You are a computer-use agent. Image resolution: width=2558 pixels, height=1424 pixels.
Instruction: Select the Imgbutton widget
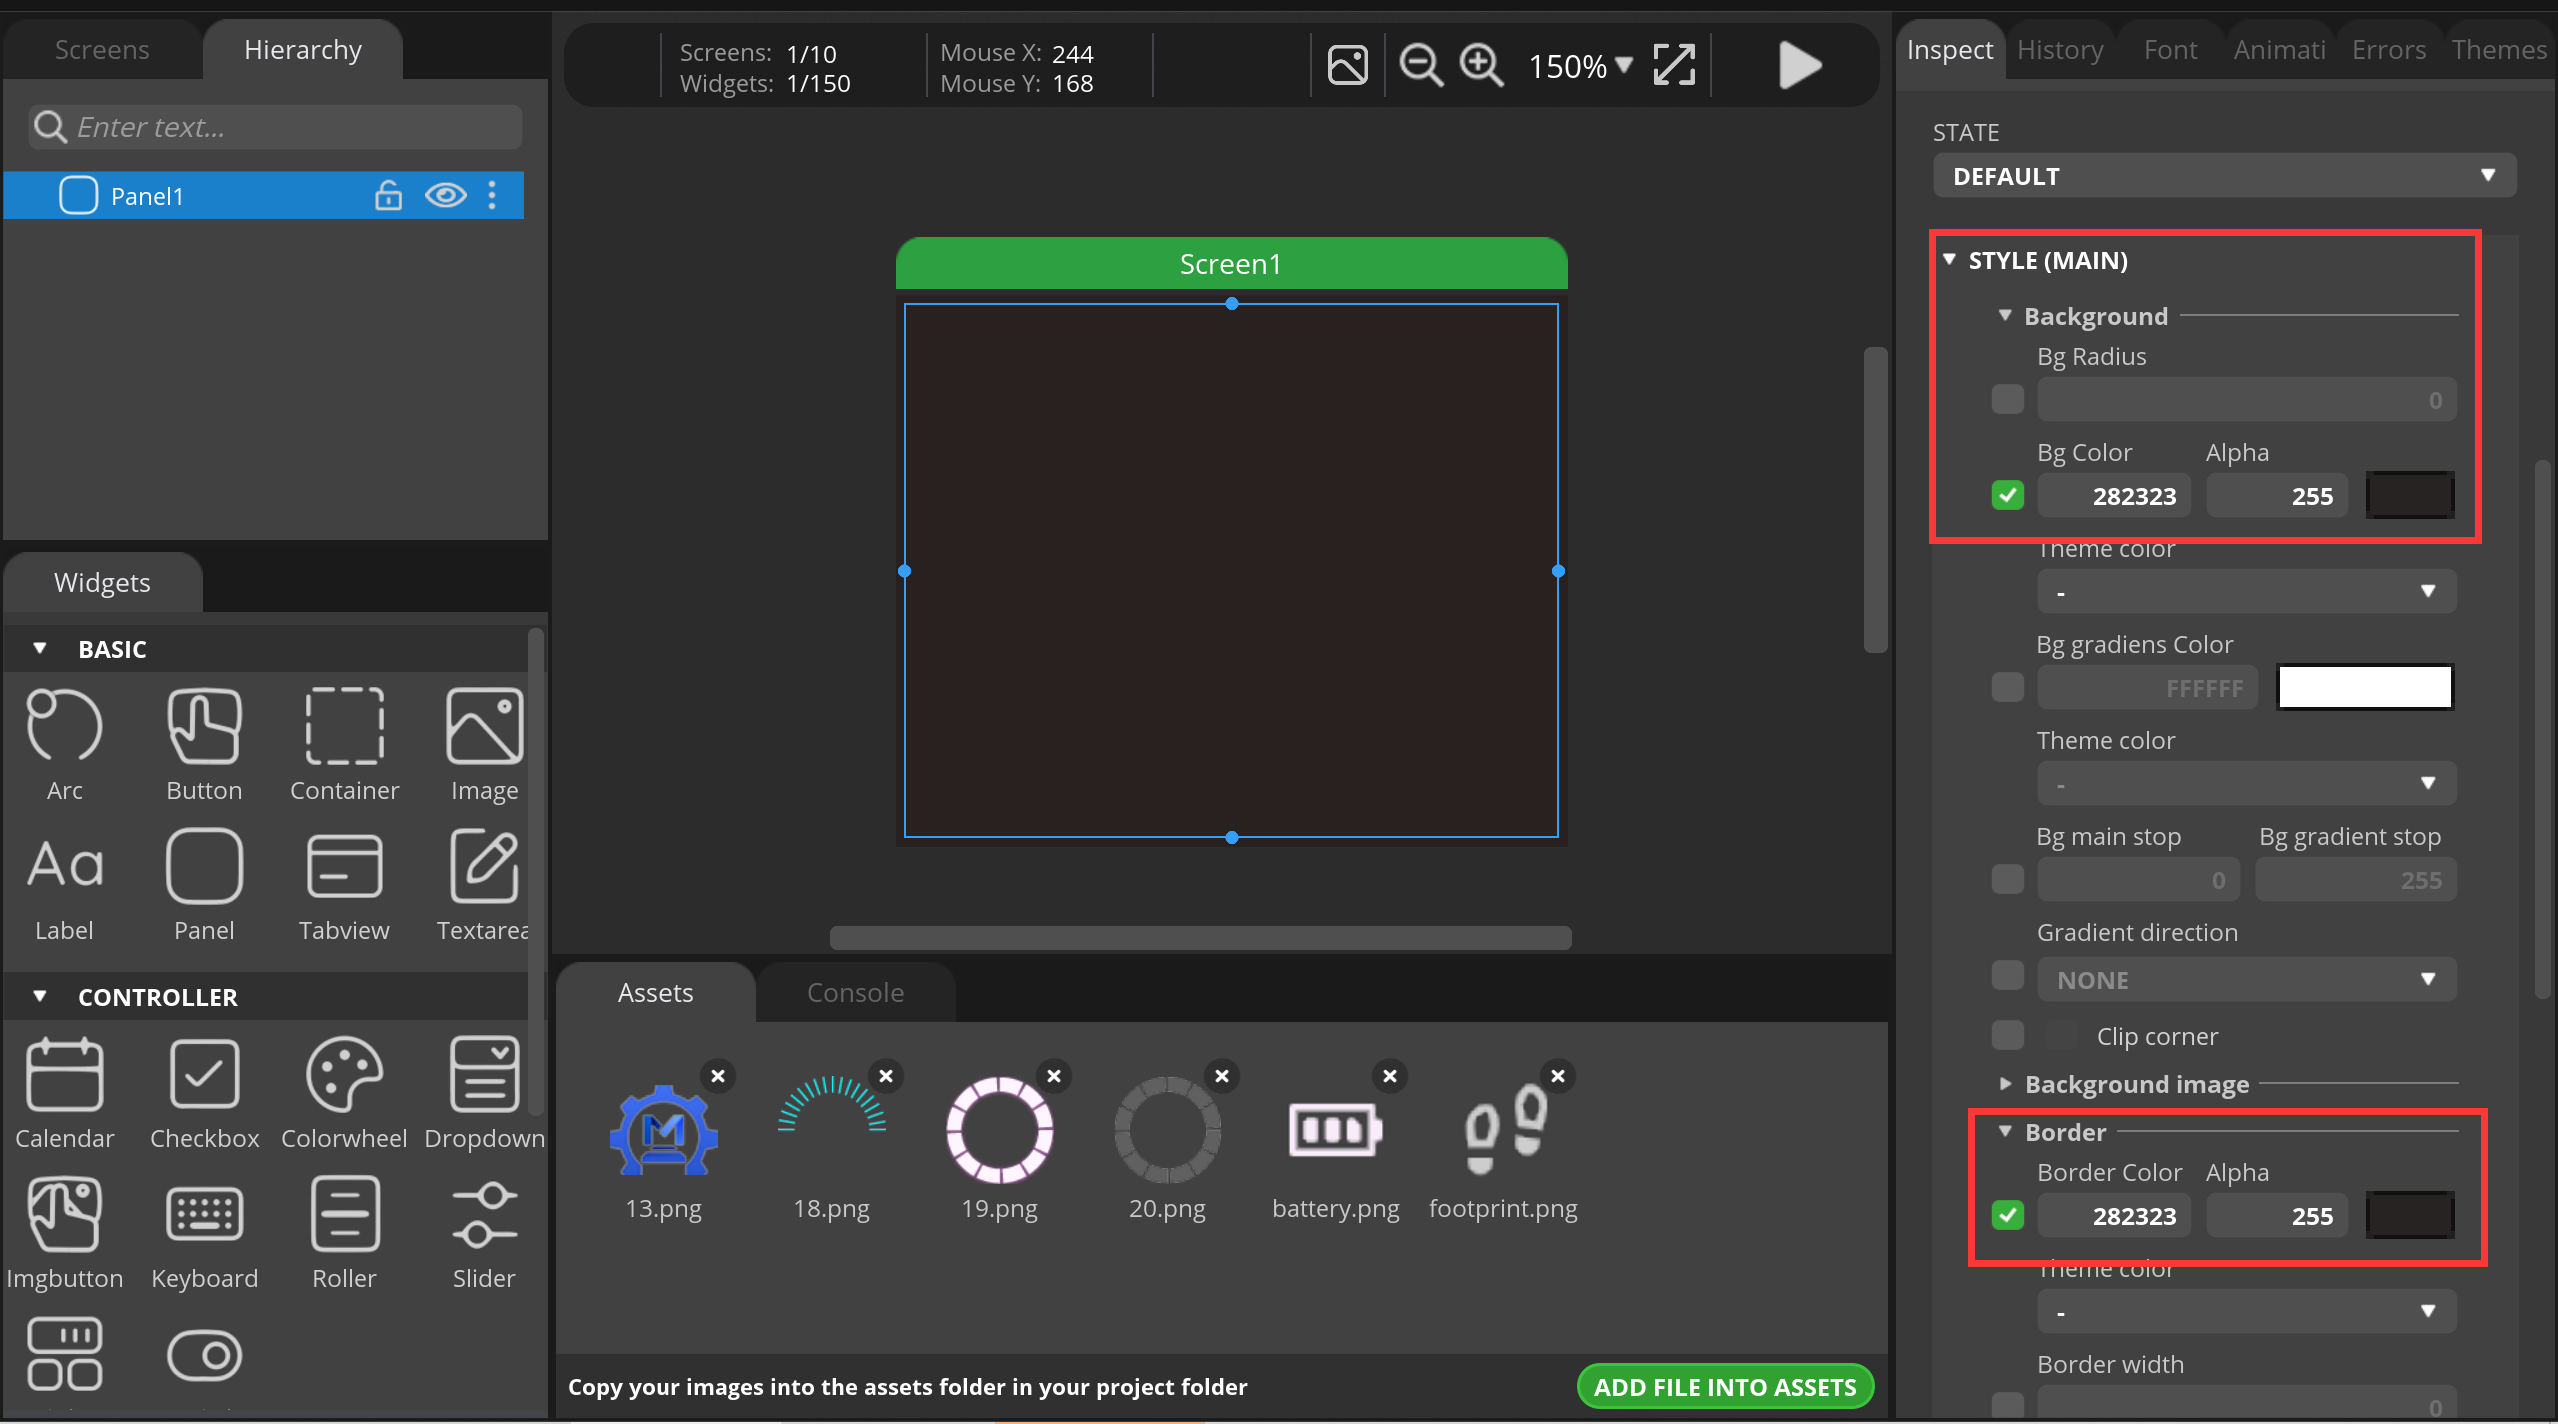[64, 1232]
